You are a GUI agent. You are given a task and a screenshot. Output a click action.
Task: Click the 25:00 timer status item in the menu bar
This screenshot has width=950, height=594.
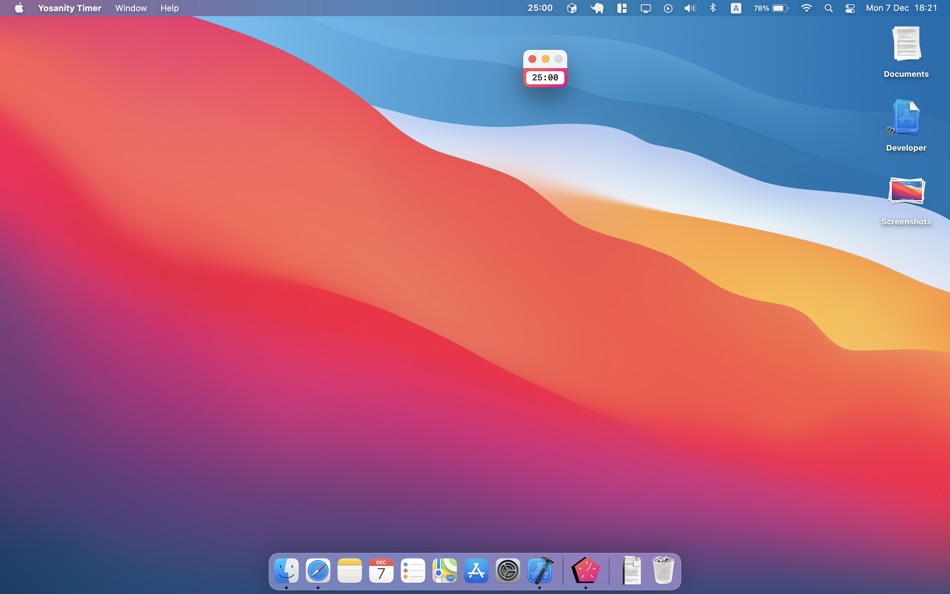(x=540, y=8)
